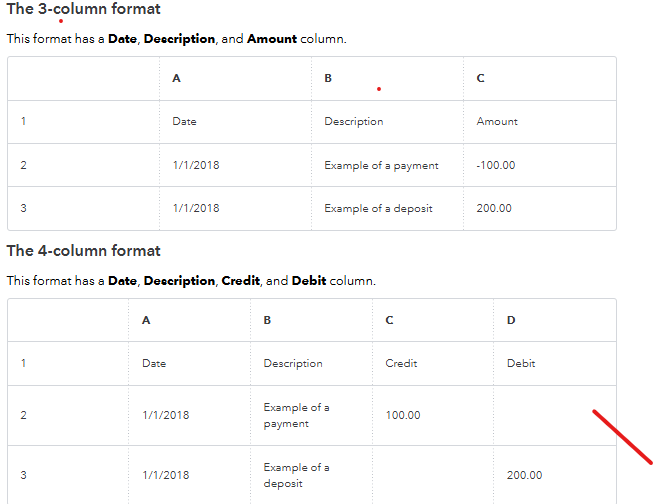The height and width of the screenshot is (504, 654).
Task: Select row number 2 in the 3-column table
Action: point(23,165)
